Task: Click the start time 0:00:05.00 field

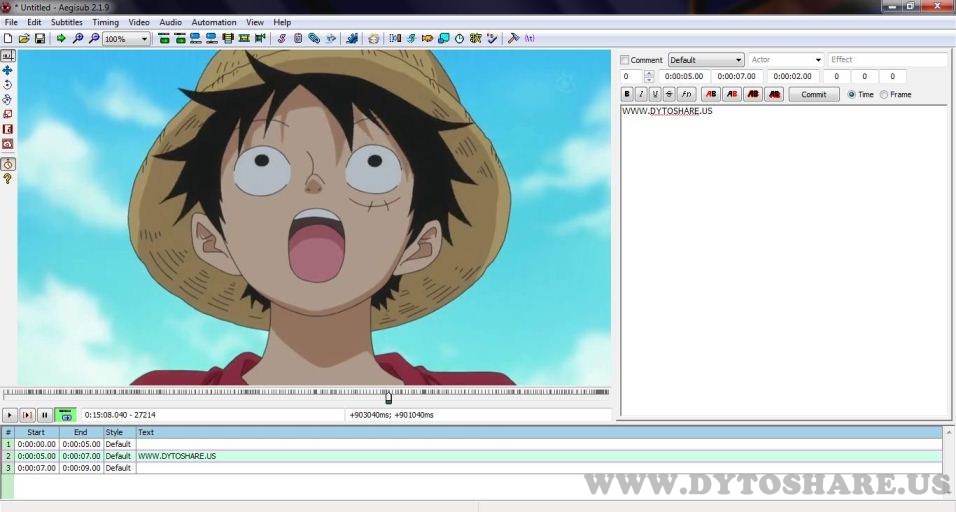Action: 684,76
